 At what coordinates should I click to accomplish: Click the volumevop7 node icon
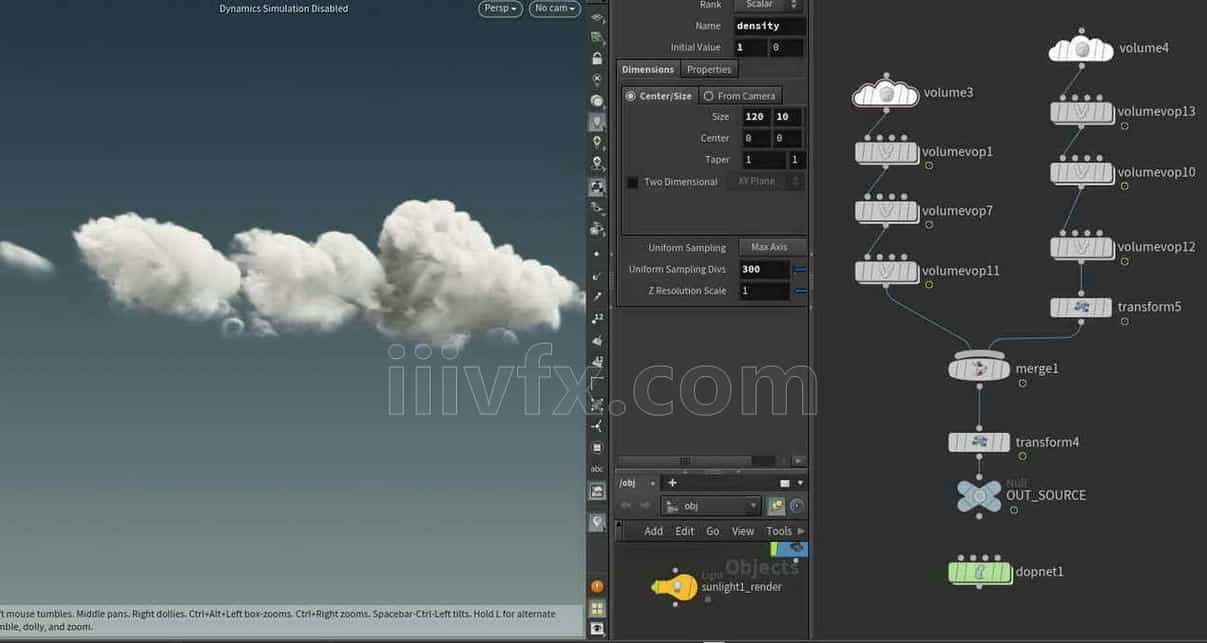(x=886, y=211)
